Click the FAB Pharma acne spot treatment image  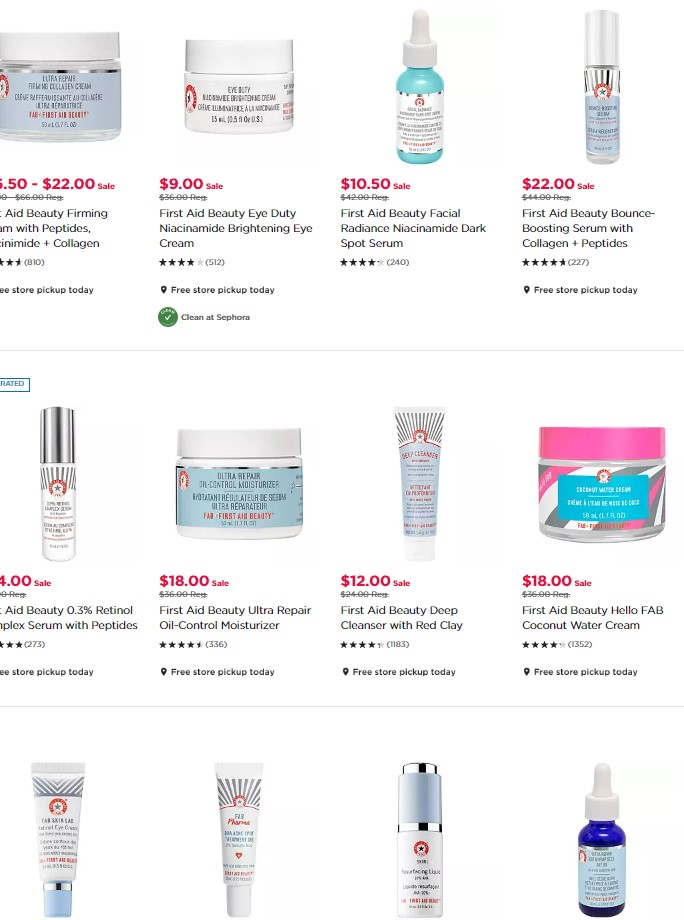tap(239, 839)
